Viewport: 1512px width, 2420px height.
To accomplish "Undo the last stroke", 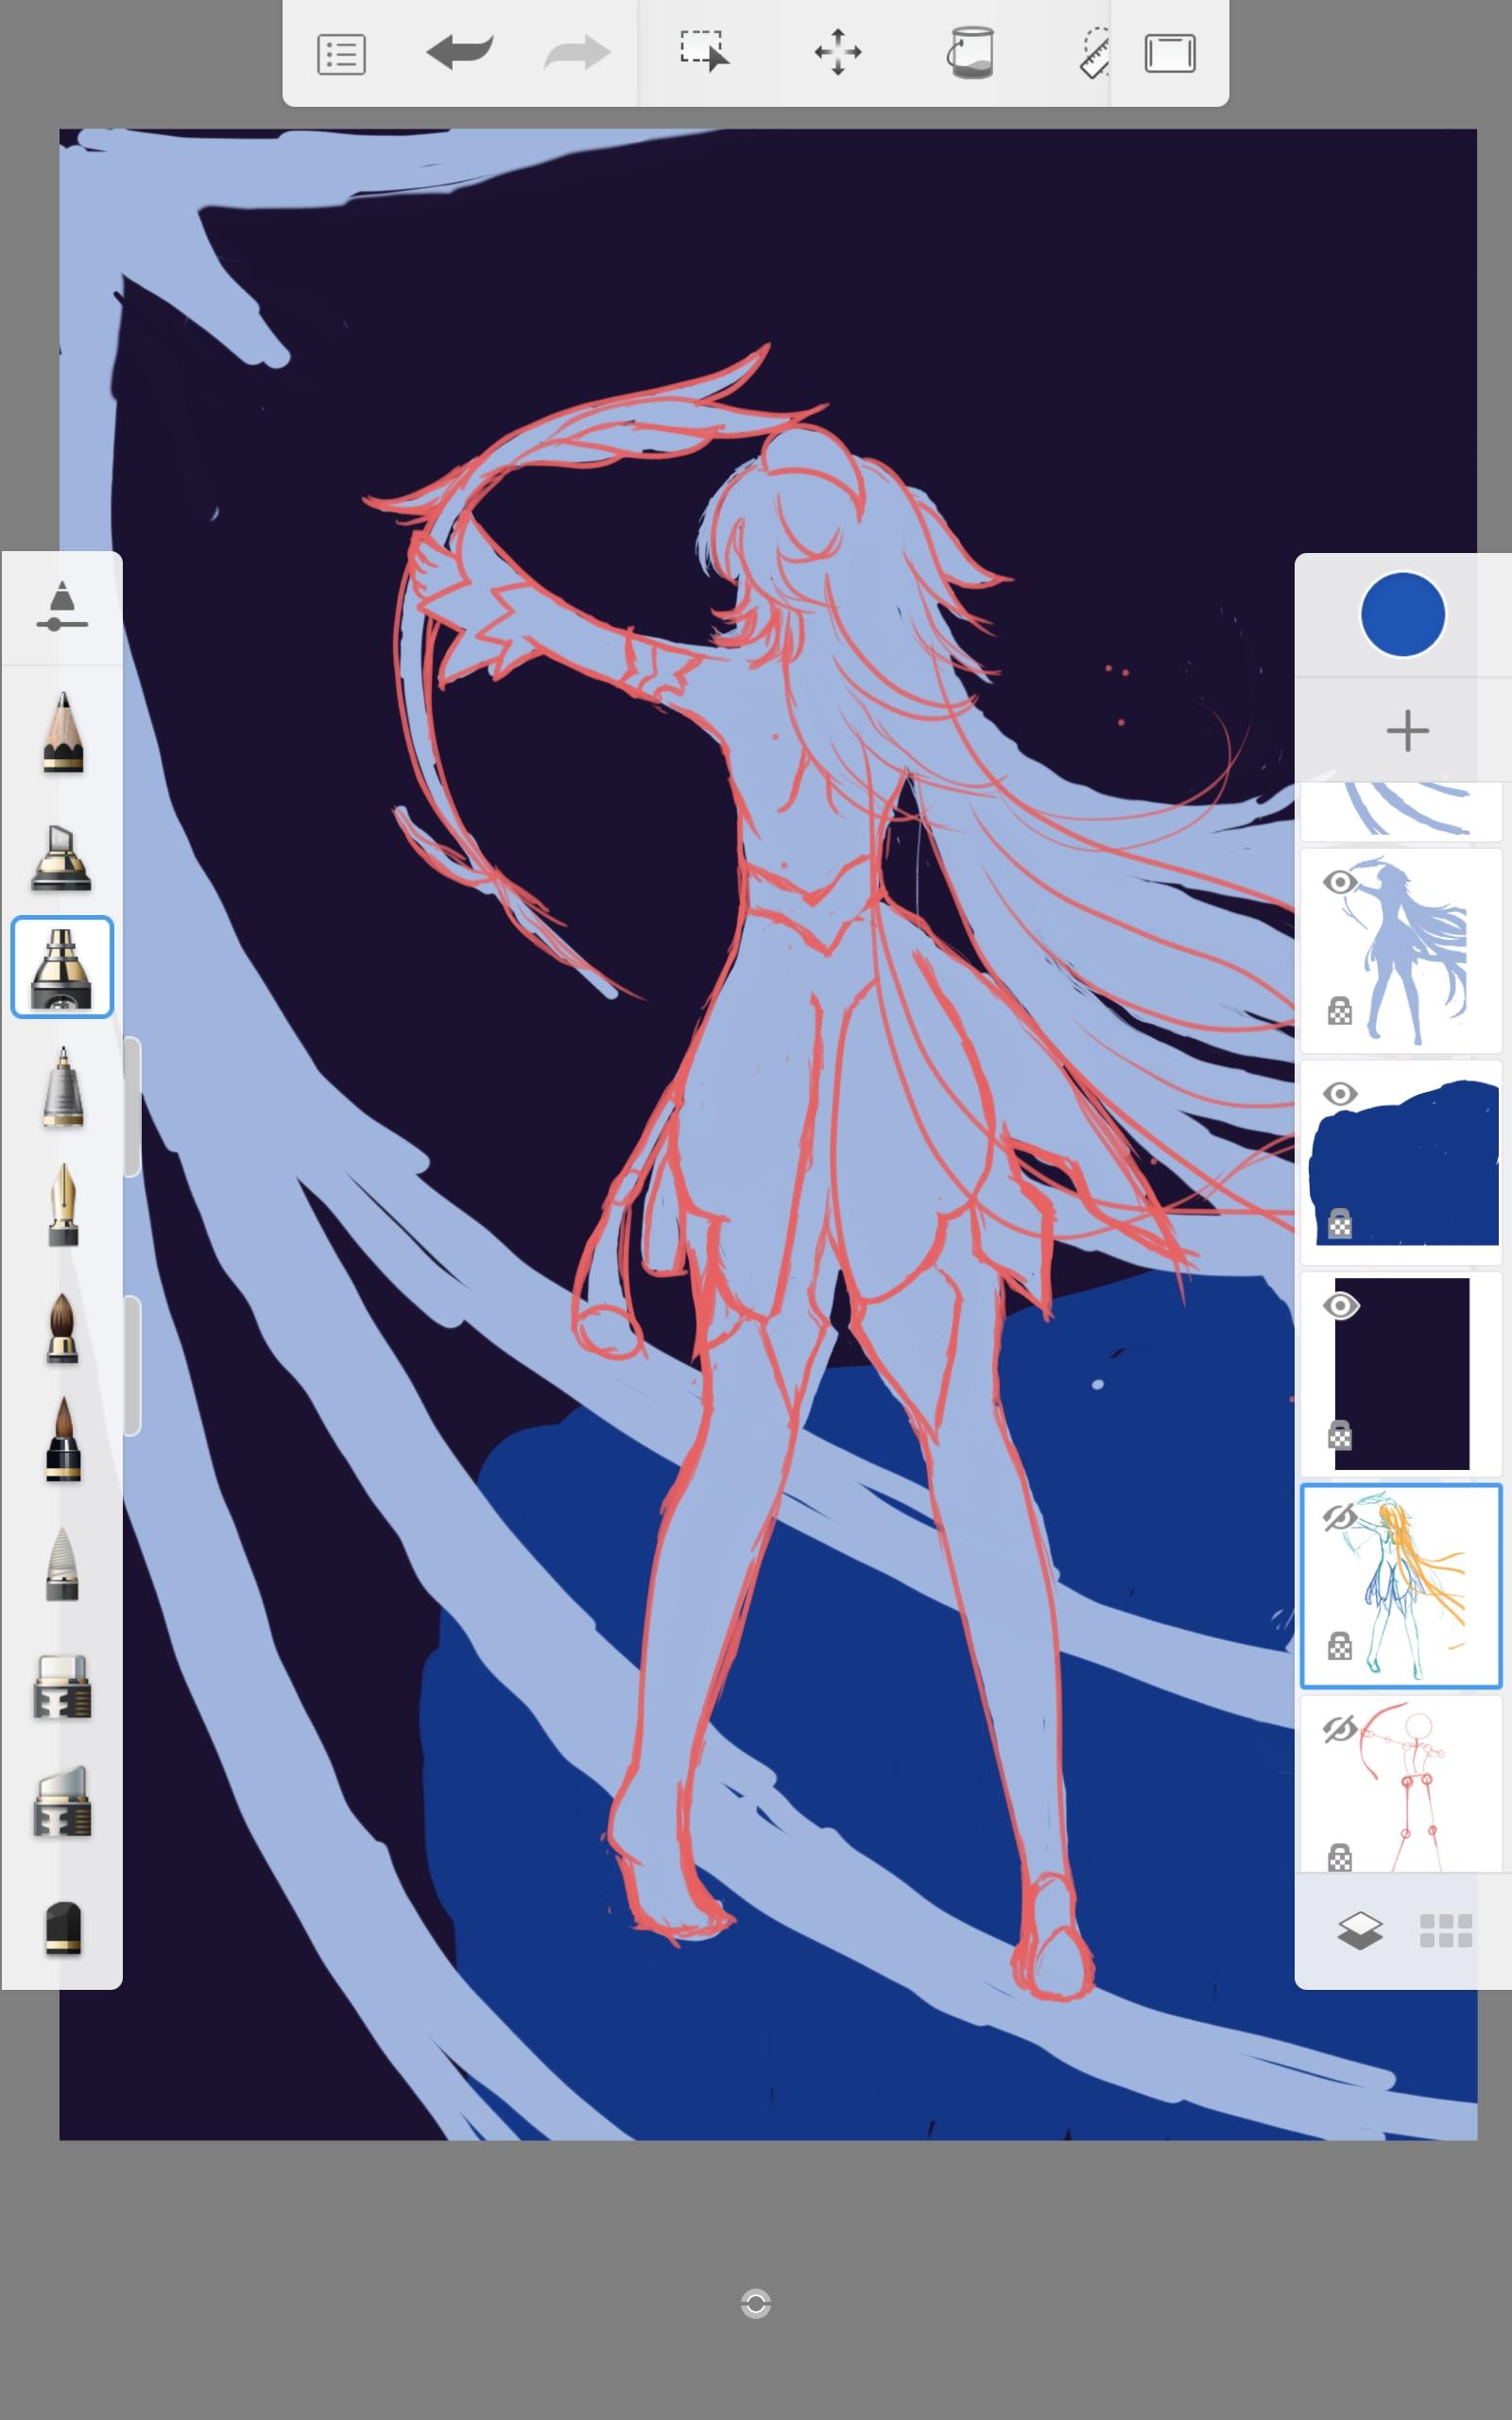I will pyautogui.click(x=460, y=52).
